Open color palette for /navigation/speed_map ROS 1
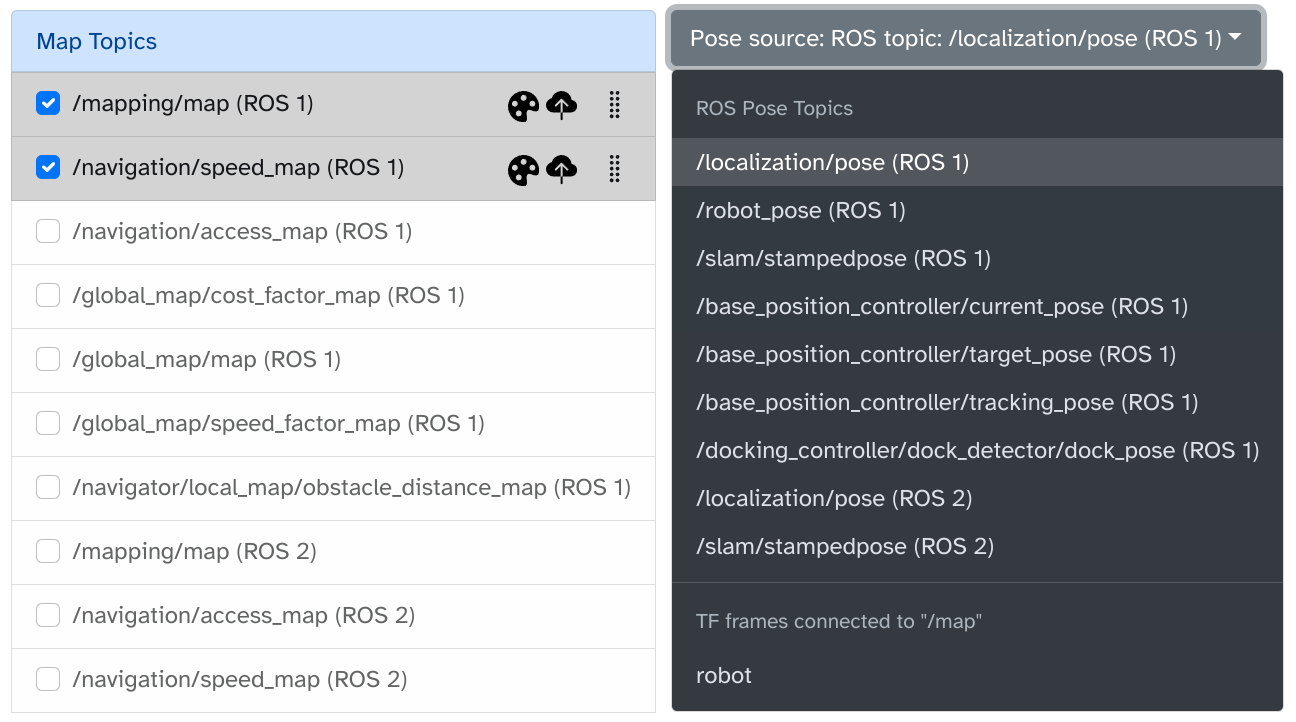This screenshot has width=1296, height=722. pos(523,170)
